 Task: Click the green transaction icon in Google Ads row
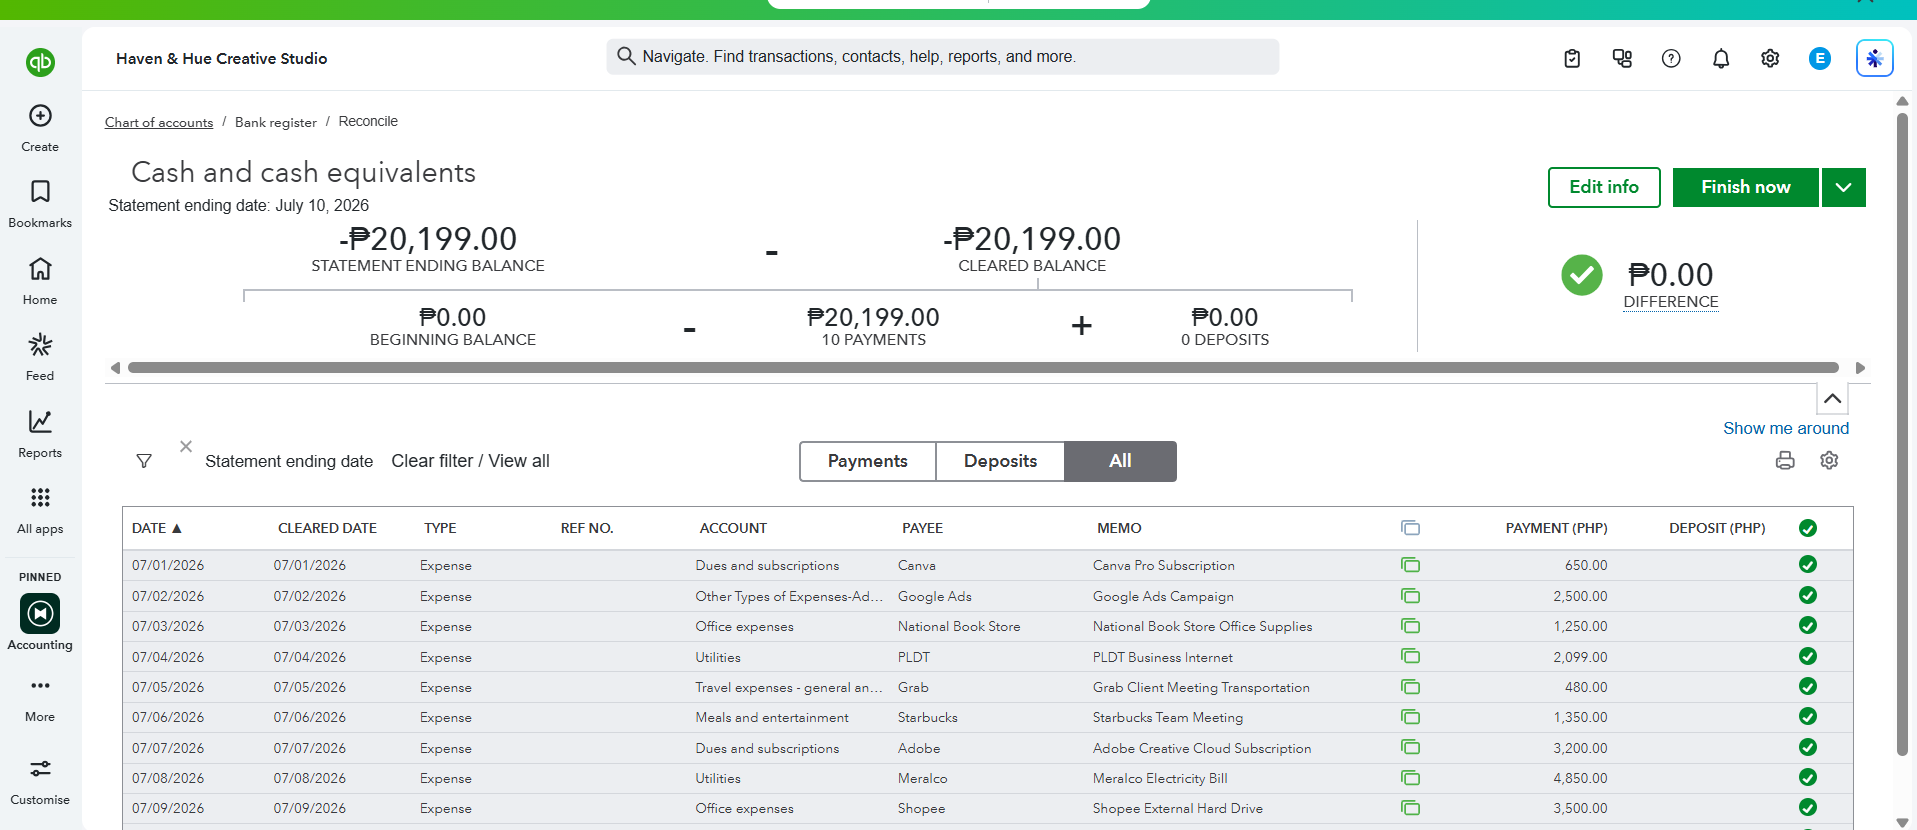tap(1410, 596)
